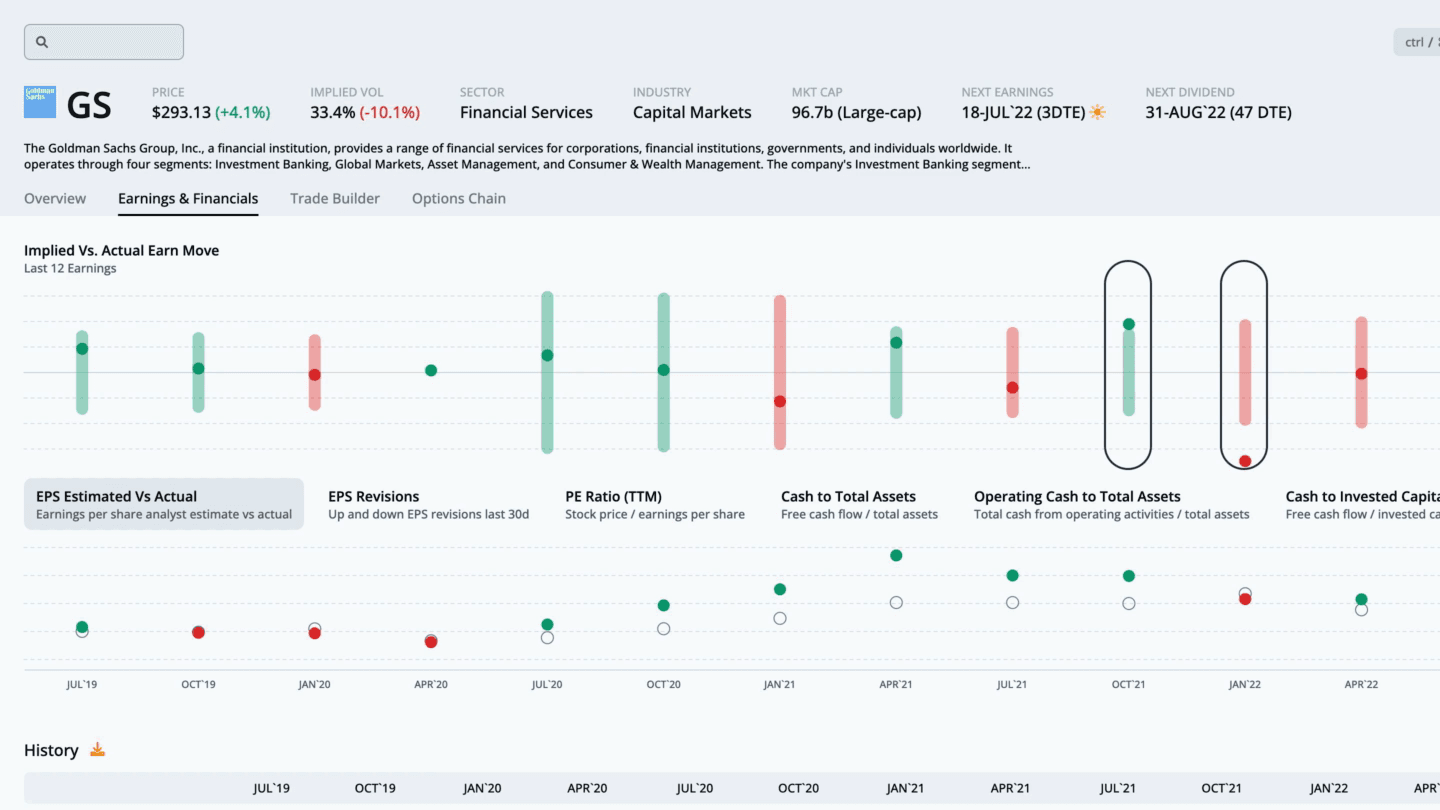Image resolution: width=1440 pixels, height=810 pixels.
Task: Click the market cap value 96.7b (Large-cap)
Action: click(x=856, y=112)
